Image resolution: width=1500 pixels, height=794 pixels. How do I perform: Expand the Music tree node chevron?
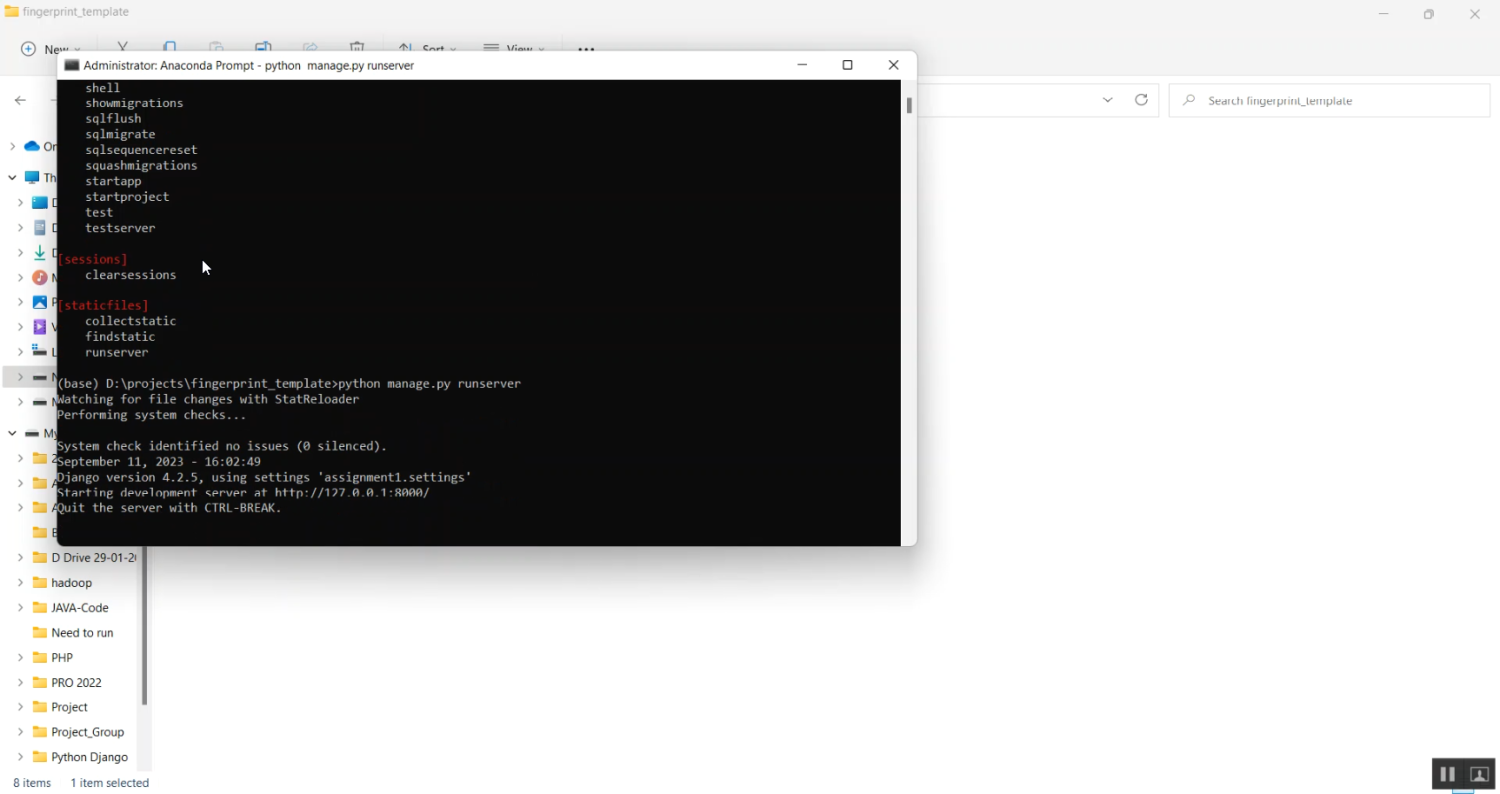pos(20,278)
